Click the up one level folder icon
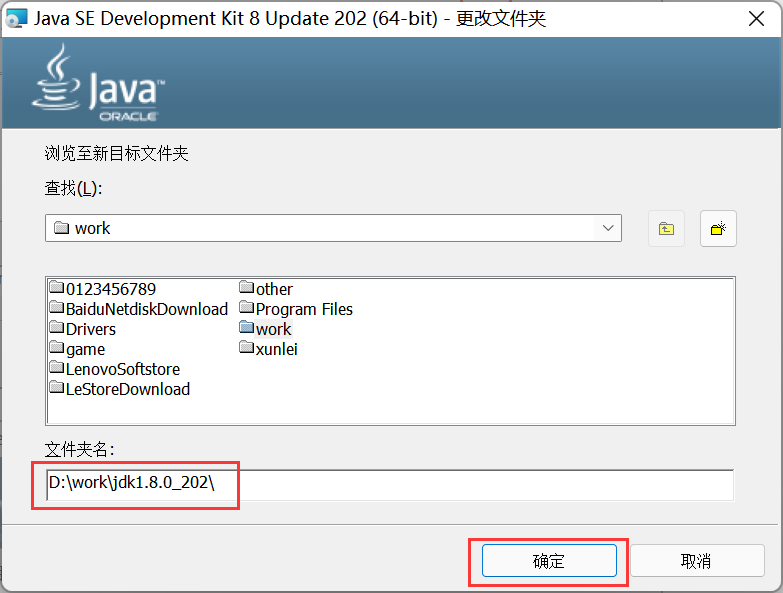The width and height of the screenshot is (783, 593). (666, 229)
